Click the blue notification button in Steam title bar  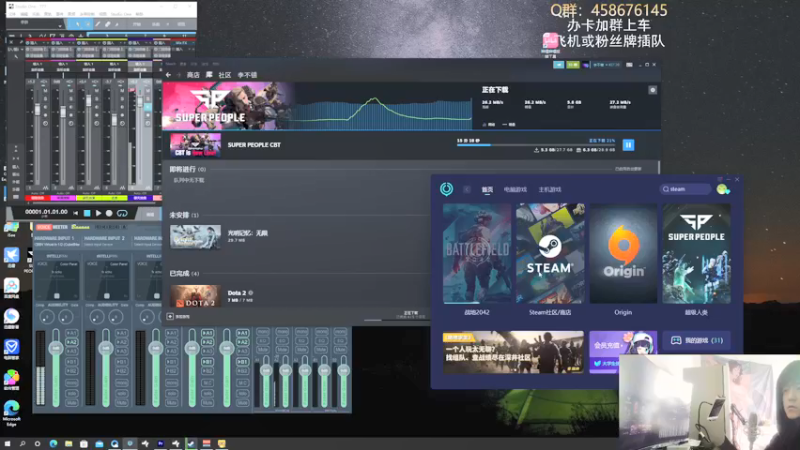pyautogui.click(x=559, y=65)
